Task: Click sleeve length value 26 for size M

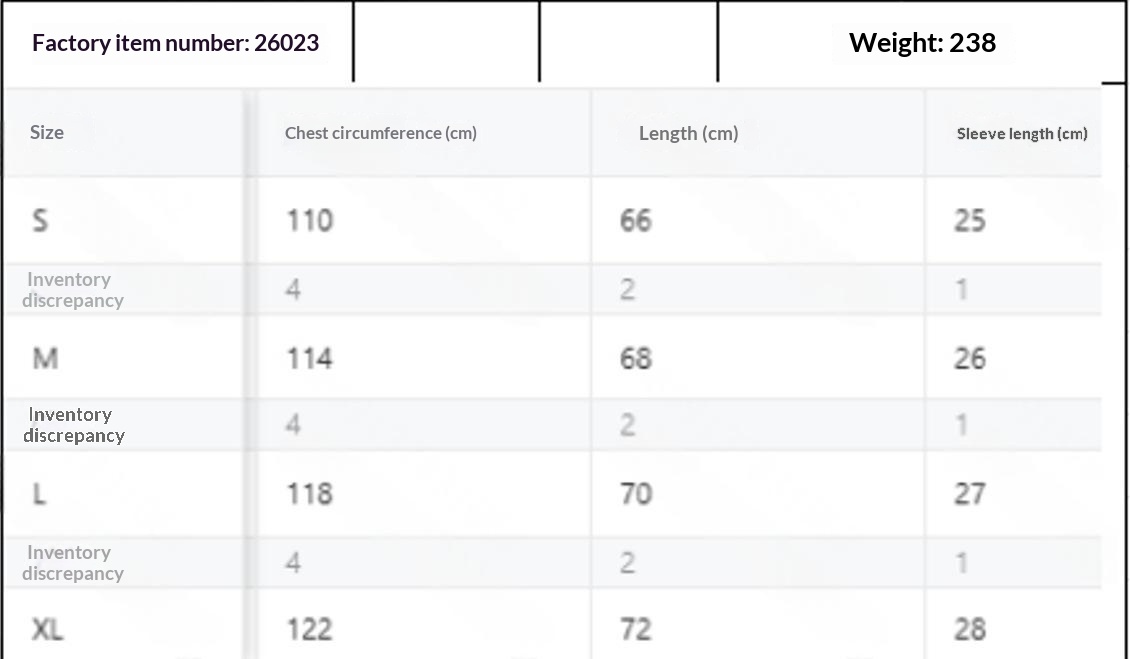Action: (969, 358)
